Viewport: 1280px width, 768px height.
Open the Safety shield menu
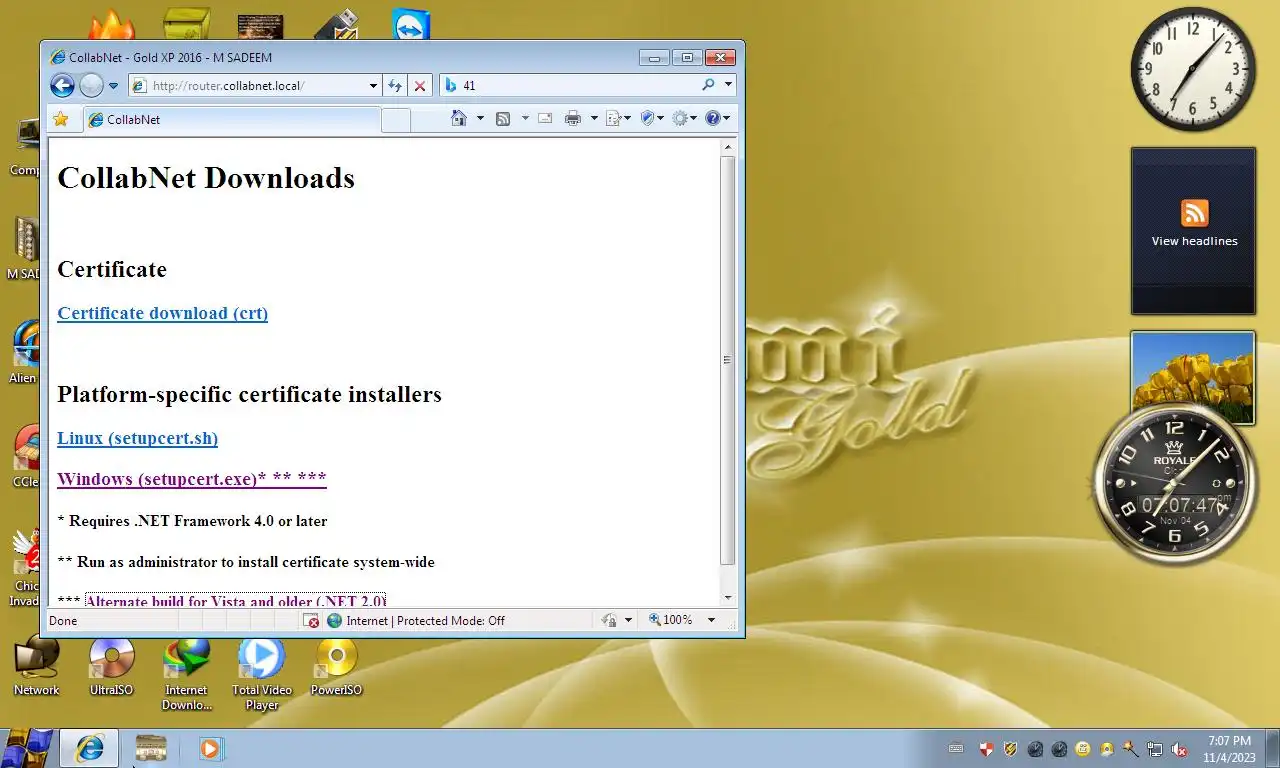[652, 118]
